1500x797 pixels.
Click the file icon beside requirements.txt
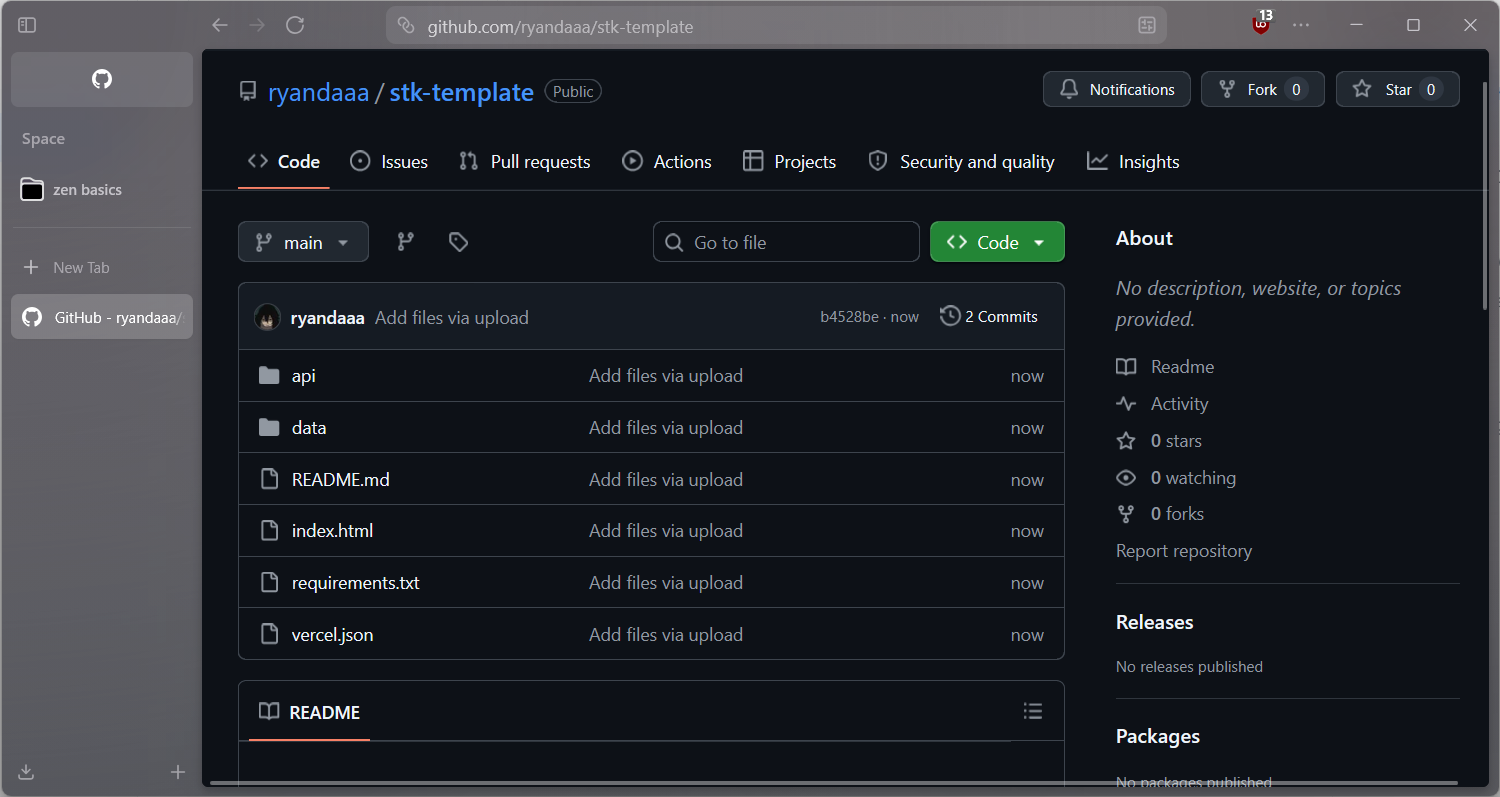click(269, 583)
